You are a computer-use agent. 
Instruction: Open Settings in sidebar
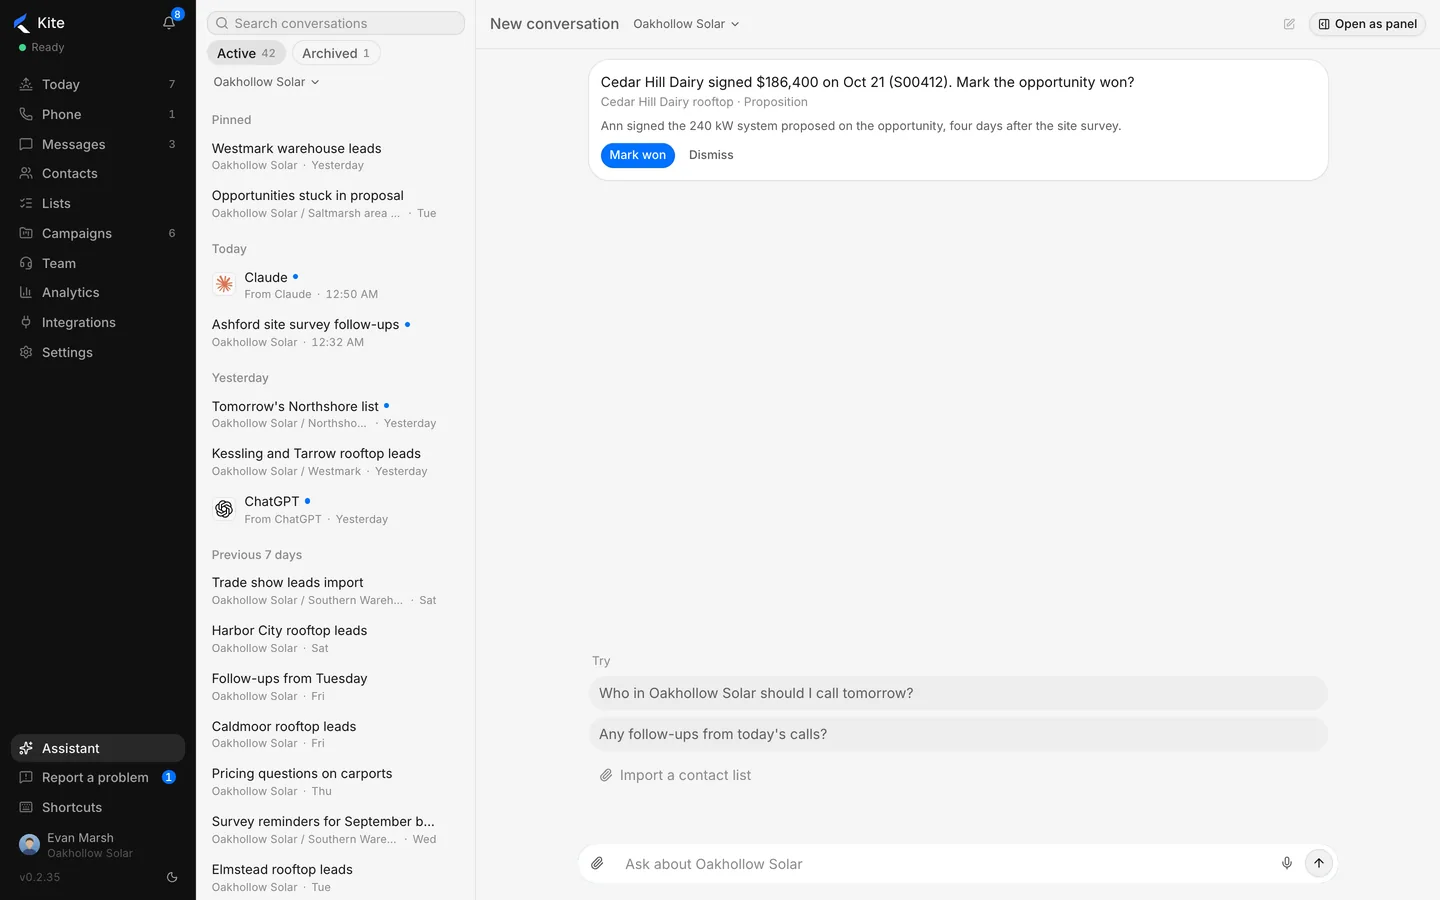98,353
